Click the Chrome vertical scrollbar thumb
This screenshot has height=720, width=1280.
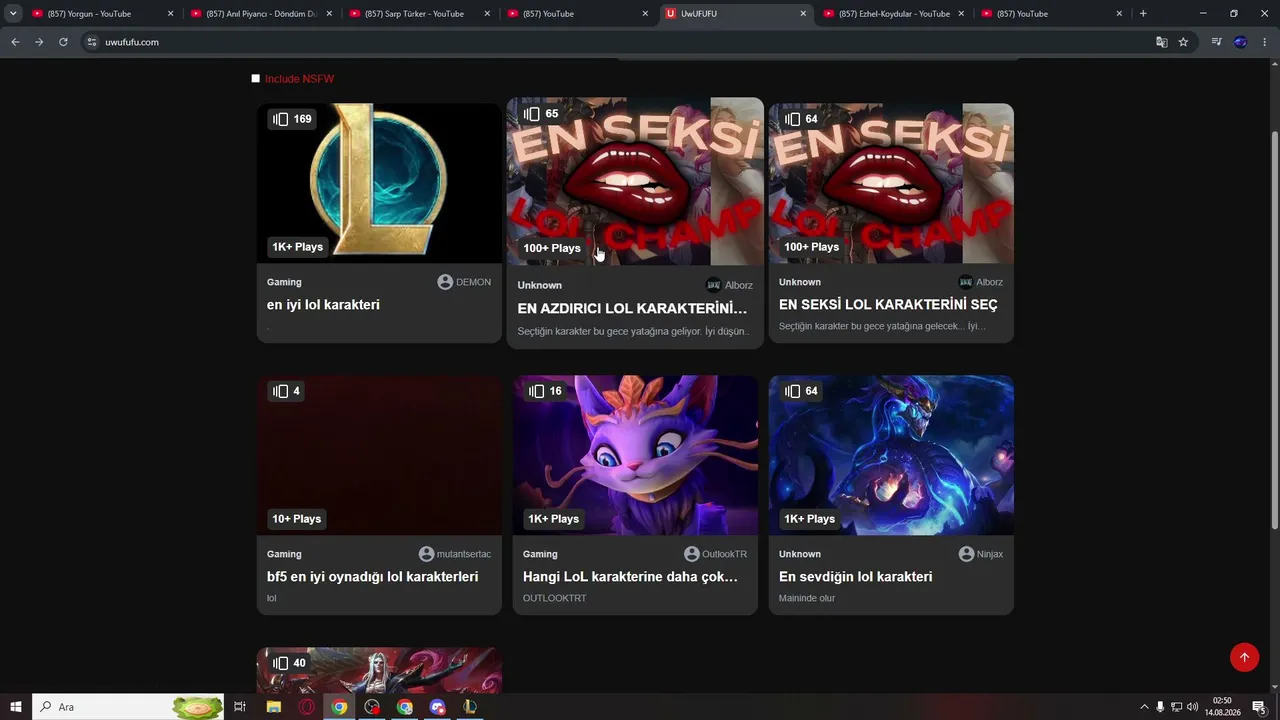point(1274,330)
